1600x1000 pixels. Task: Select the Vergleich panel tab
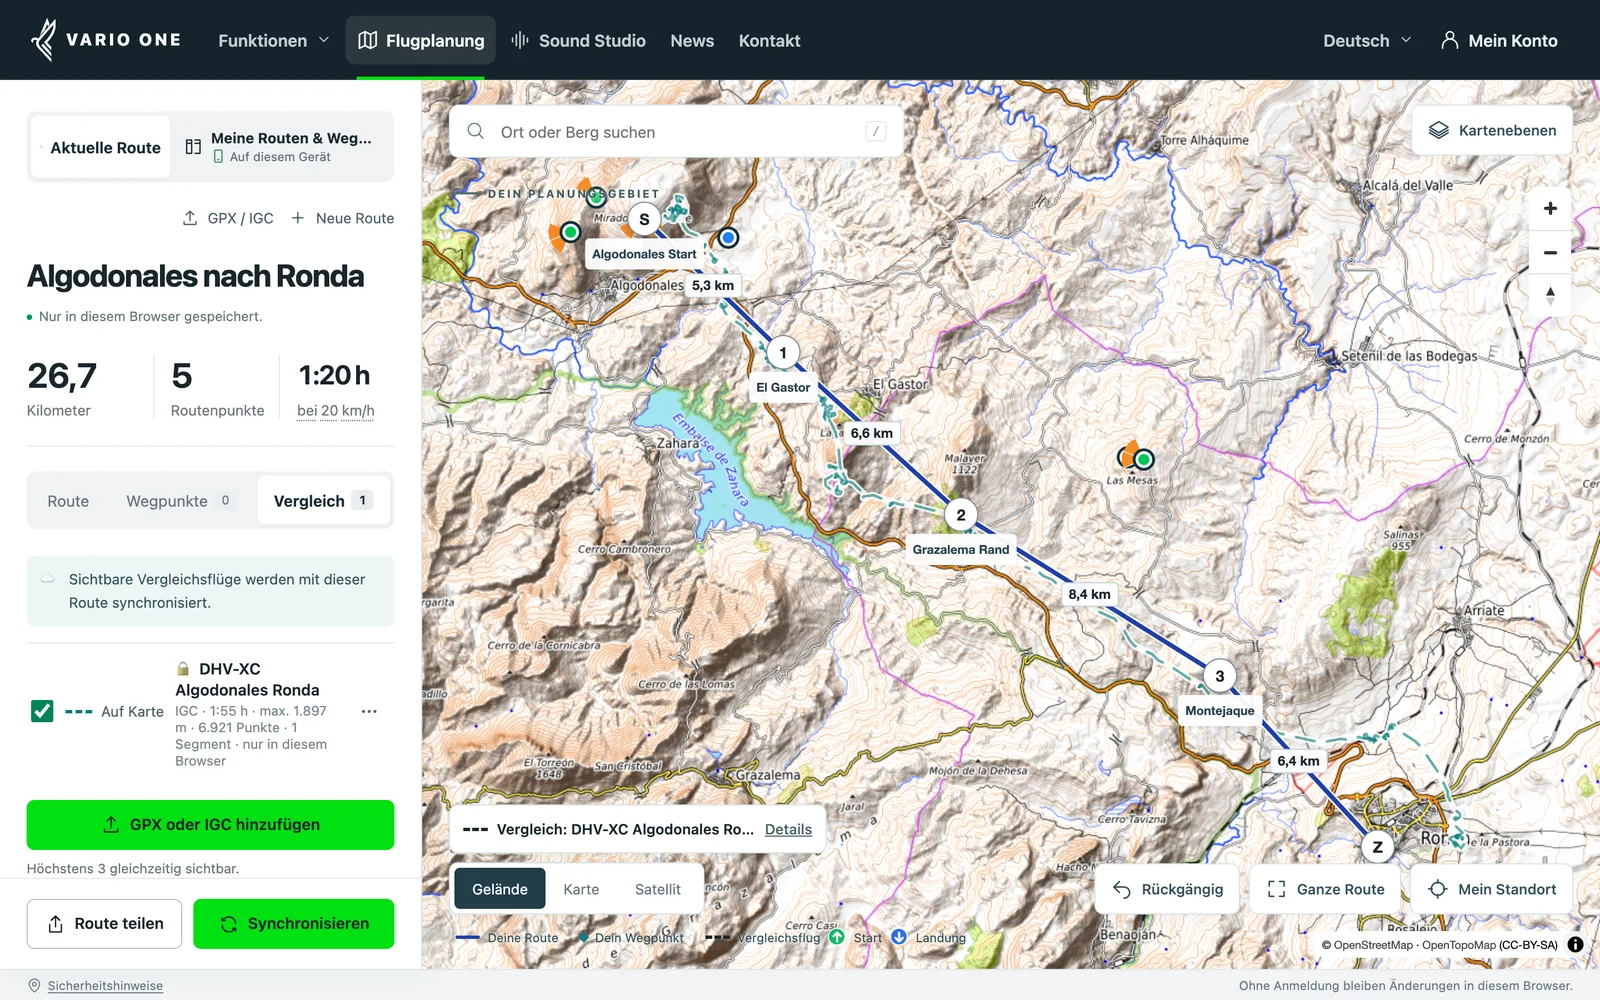click(x=323, y=501)
